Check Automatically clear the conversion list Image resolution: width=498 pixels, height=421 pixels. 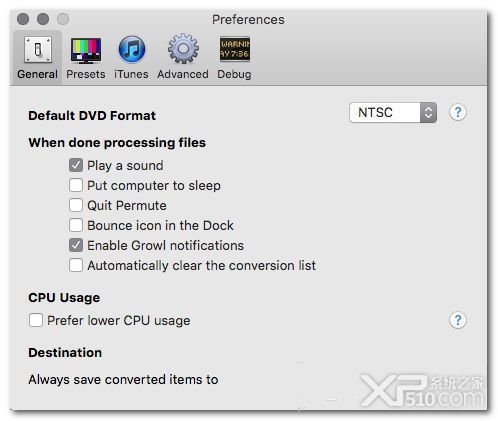(76, 265)
